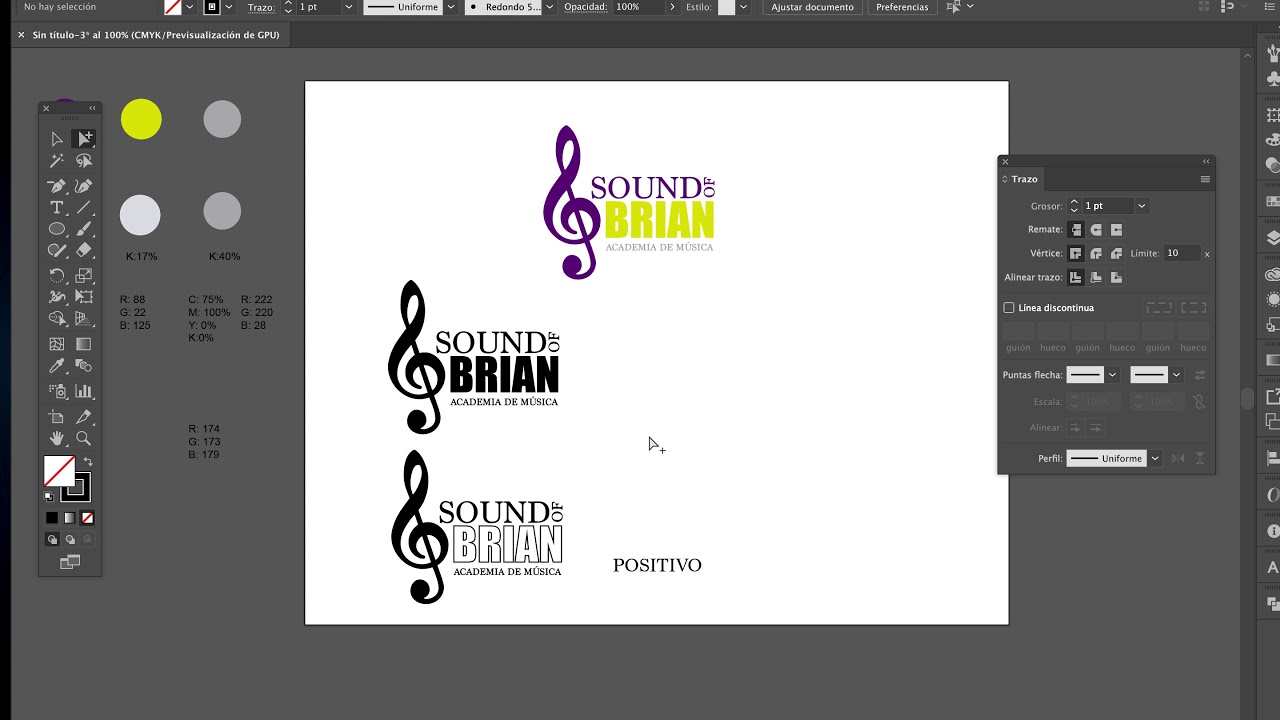Select the Blend tool
The width and height of the screenshot is (1280, 720).
pos(84,367)
